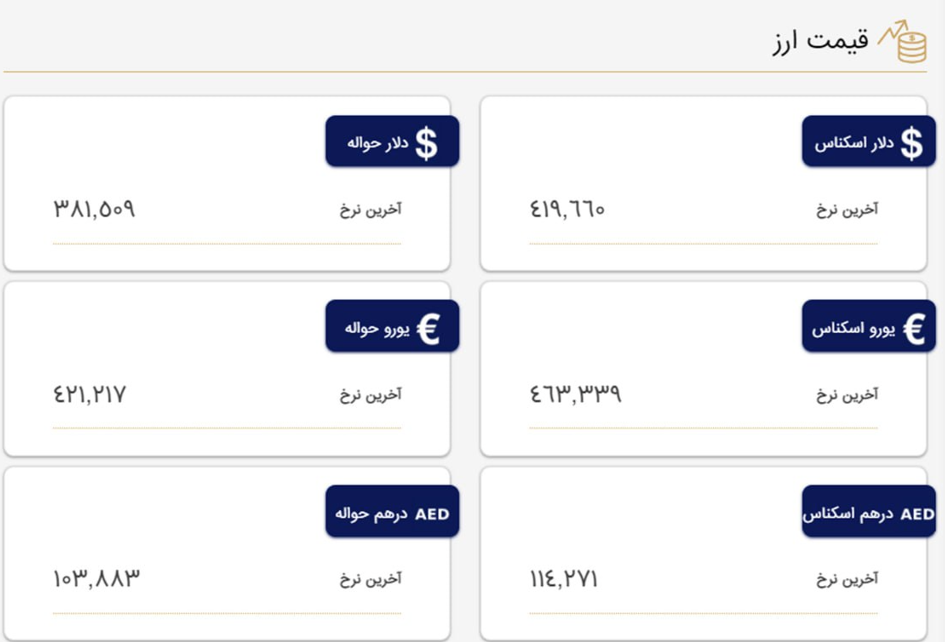Click the dirham transfer rate ۱۰۳,۸۸۳
The image size is (945, 642).
(x=96, y=579)
